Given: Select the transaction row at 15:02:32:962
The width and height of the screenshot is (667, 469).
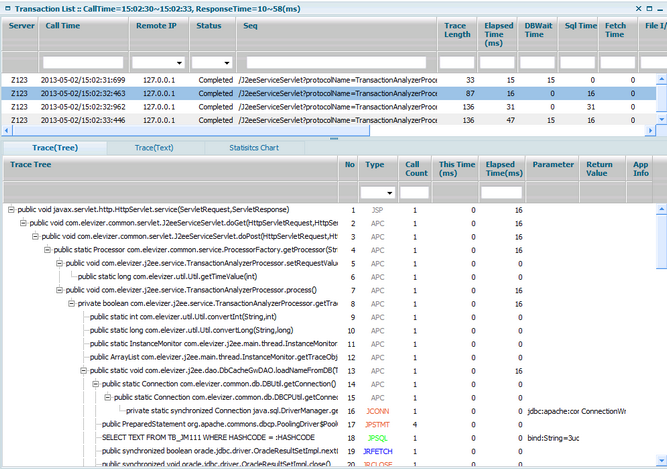Looking at the screenshot, I should coord(328,107).
